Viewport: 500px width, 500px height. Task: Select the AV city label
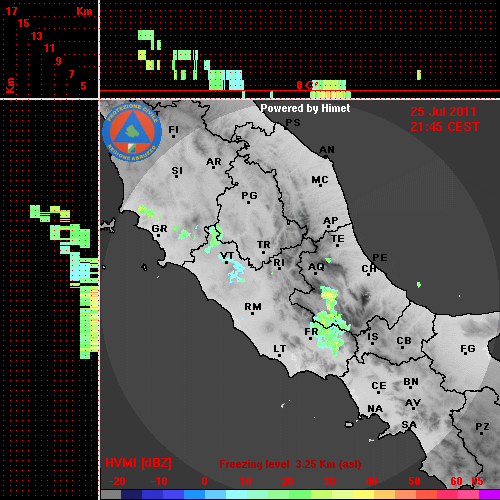413,403
